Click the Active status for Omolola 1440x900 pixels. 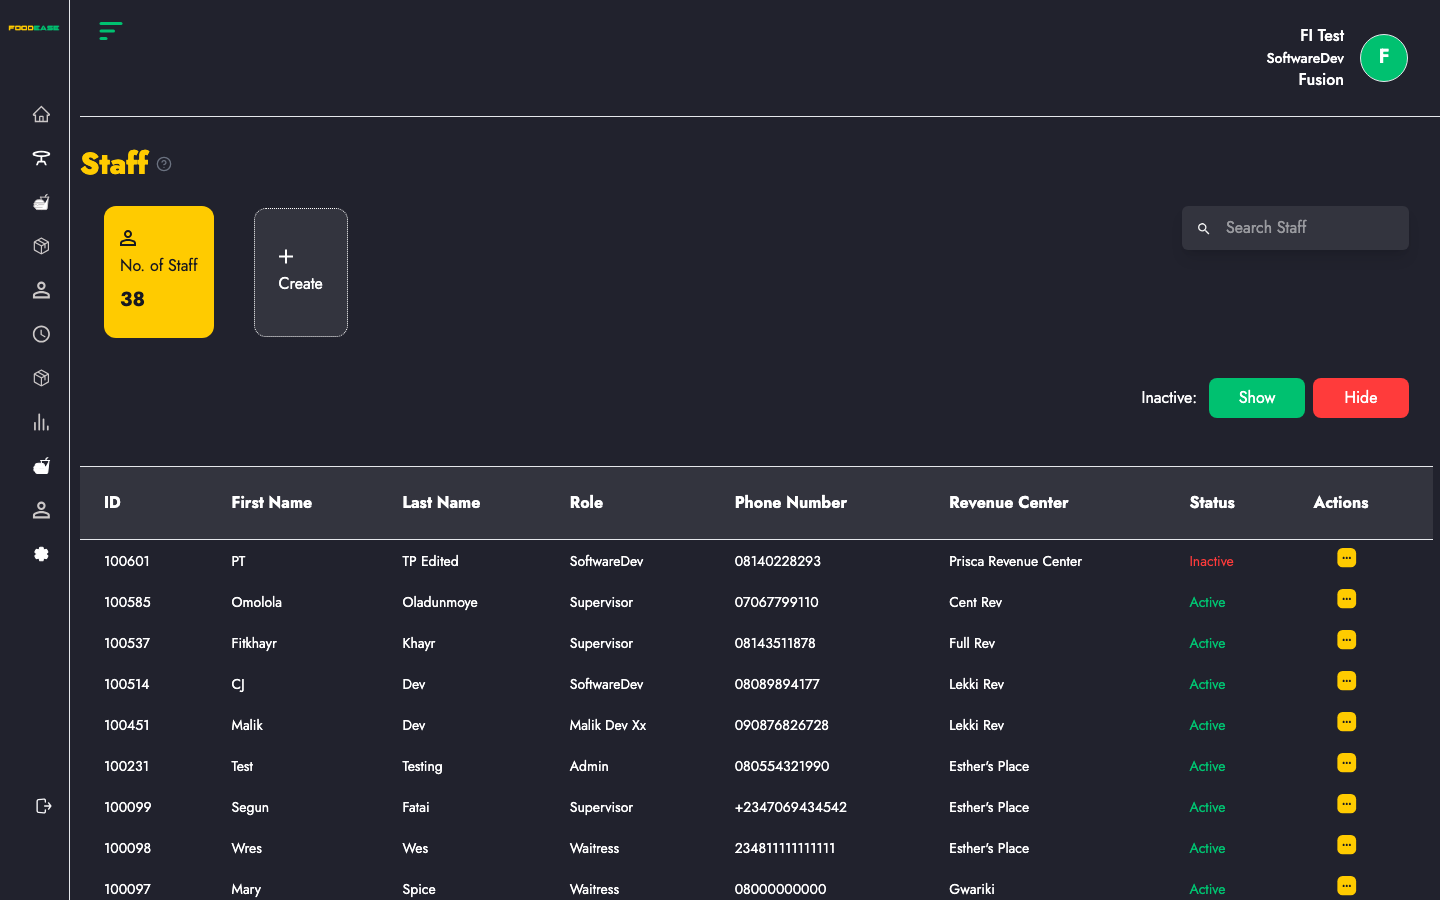point(1207,603)
